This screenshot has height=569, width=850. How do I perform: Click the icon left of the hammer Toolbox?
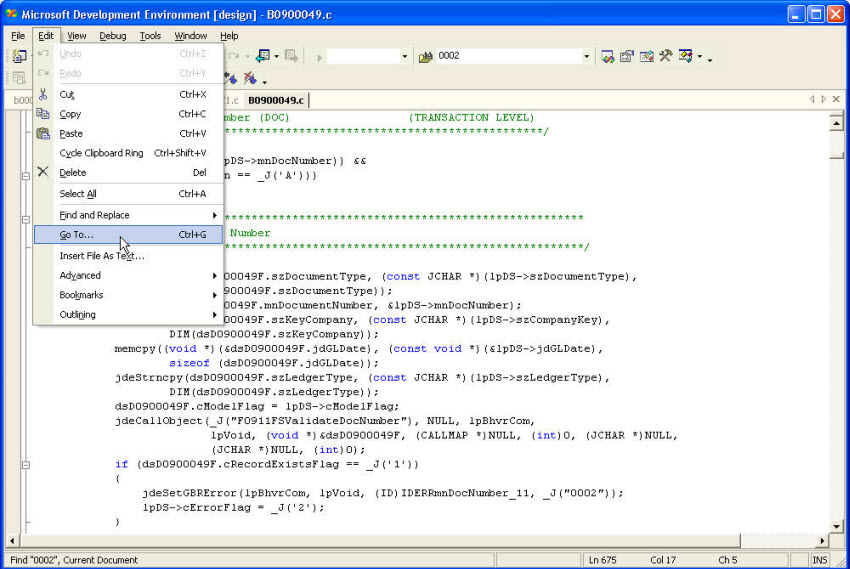coord(647,56)
